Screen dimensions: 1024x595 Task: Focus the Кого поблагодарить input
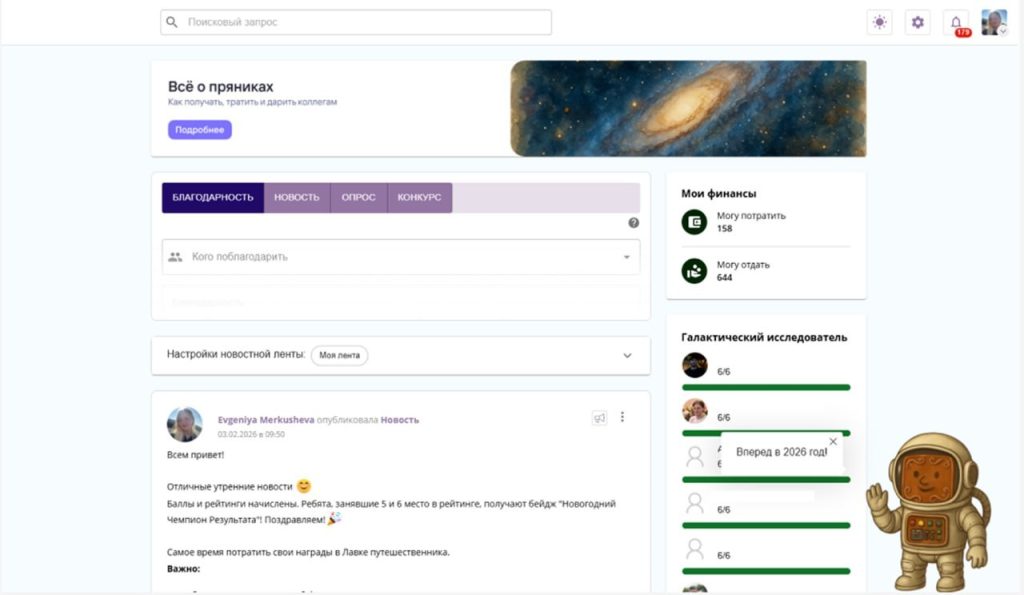click(401, 257)
